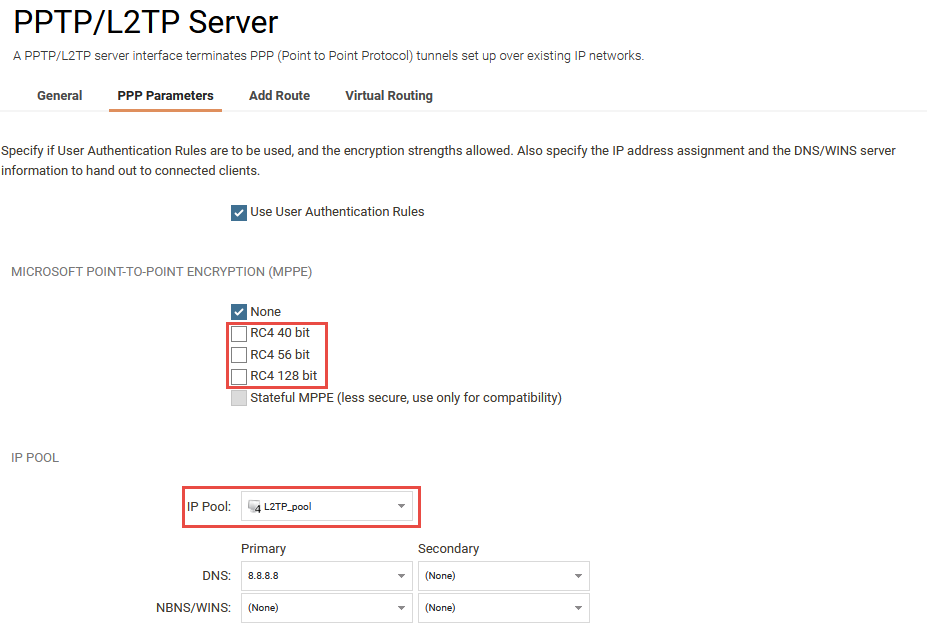The height and width of the screenshot is (638, 927).
Task: Select the L2TP_pool object icon
Action: click(254, 507)
